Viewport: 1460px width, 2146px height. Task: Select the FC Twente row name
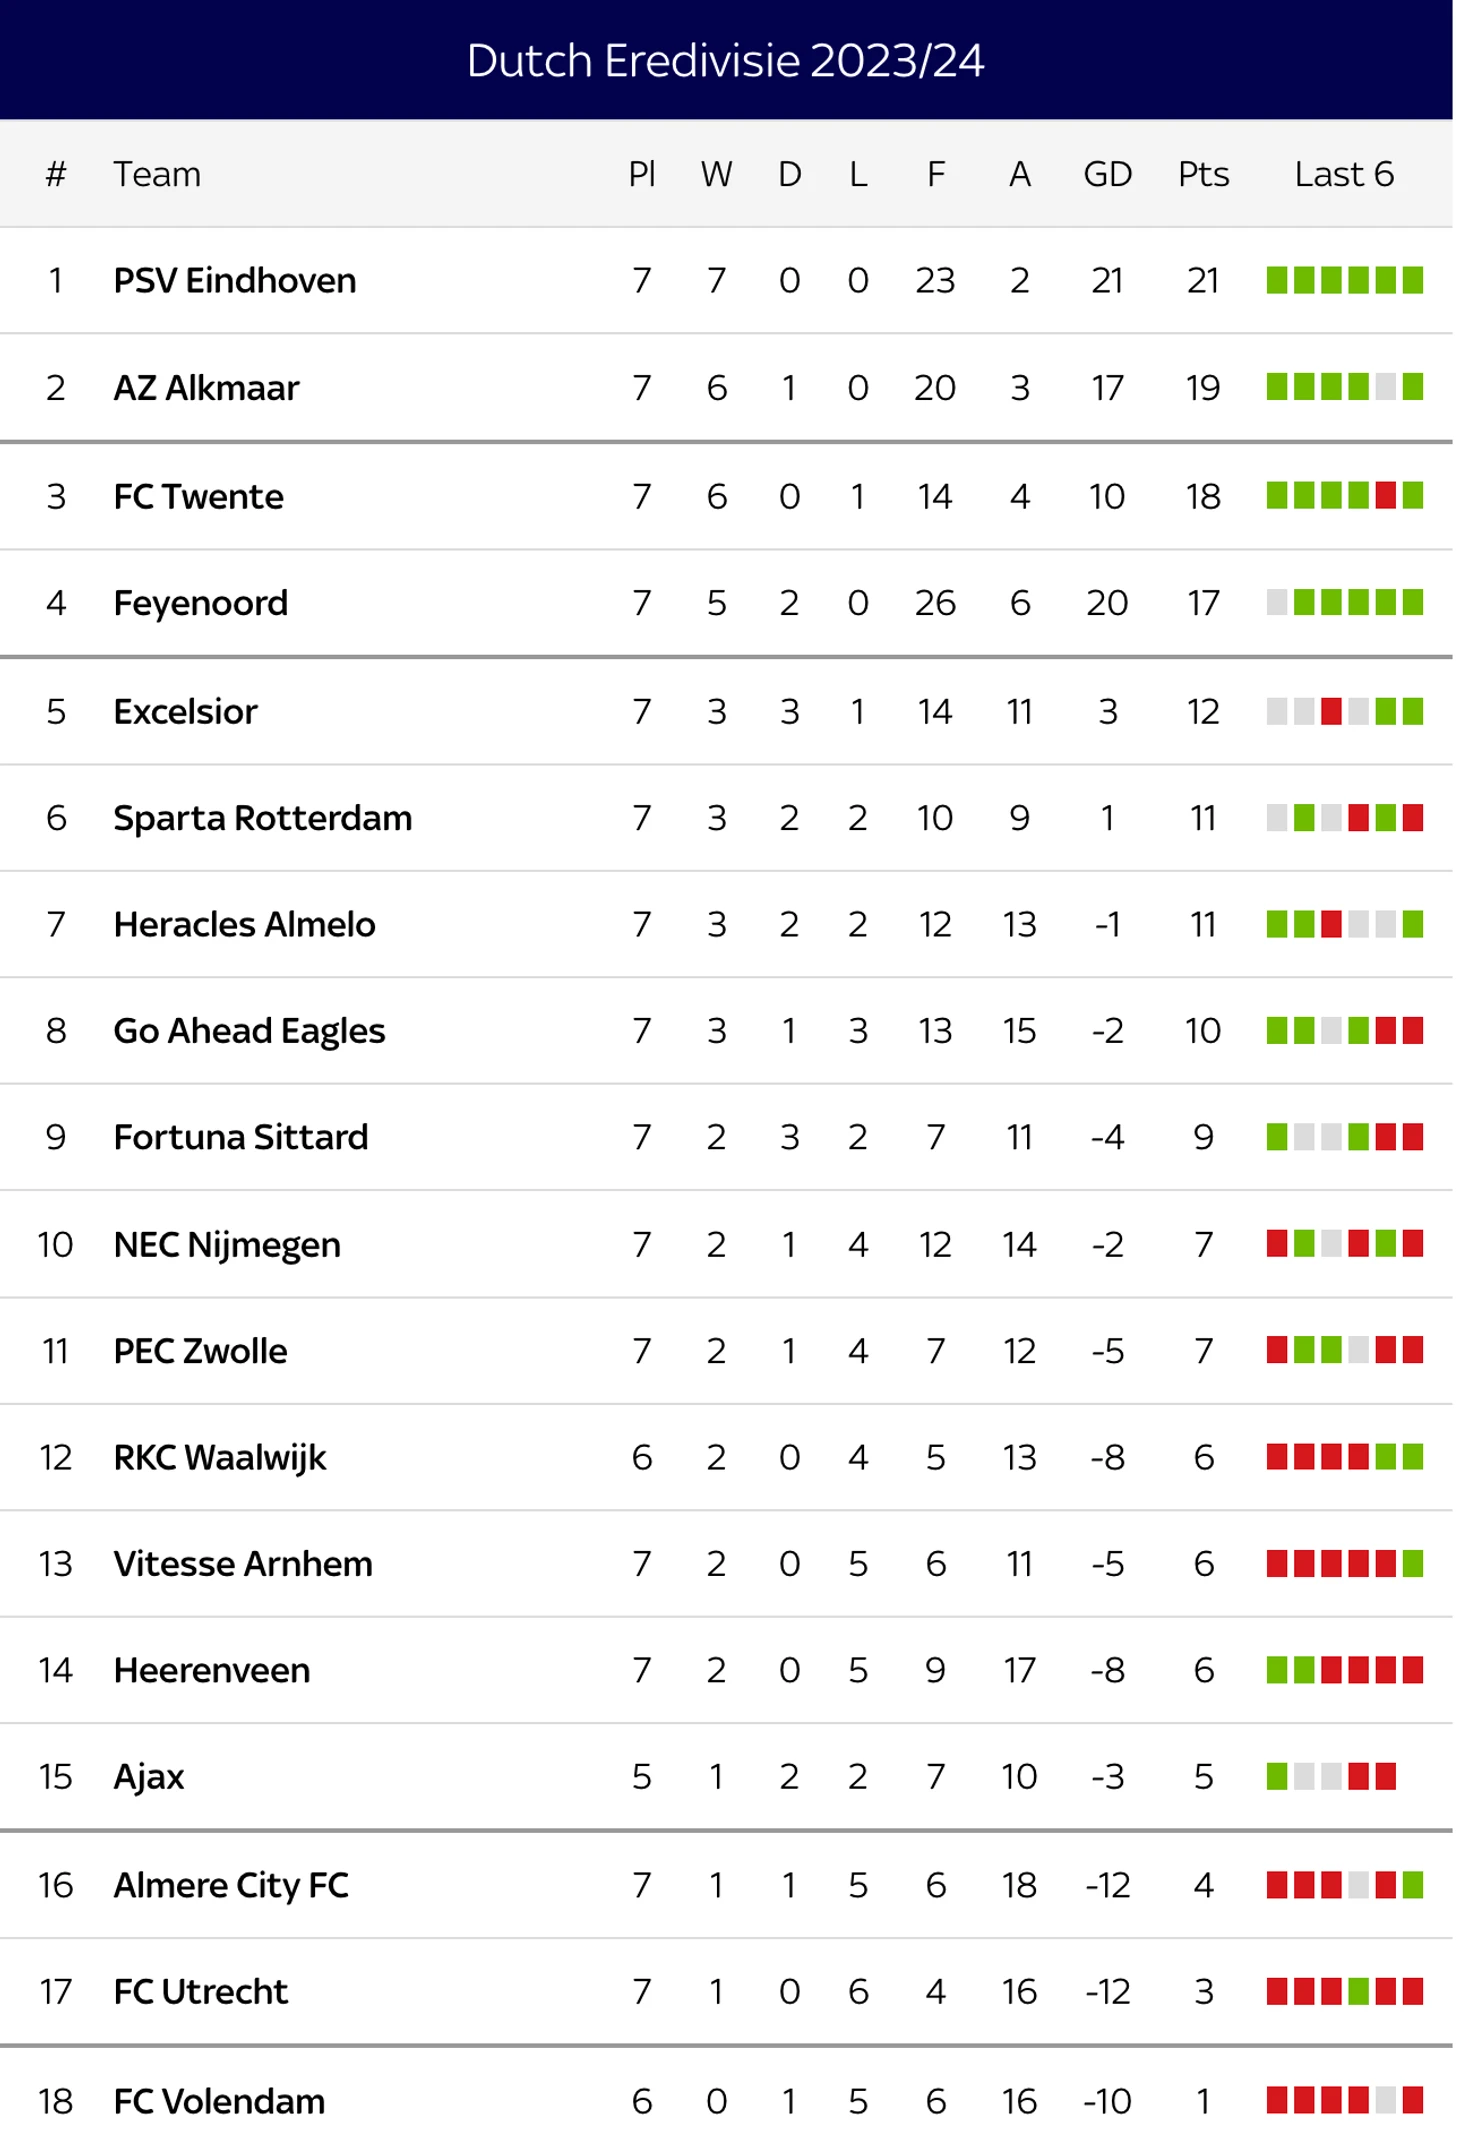198,496
